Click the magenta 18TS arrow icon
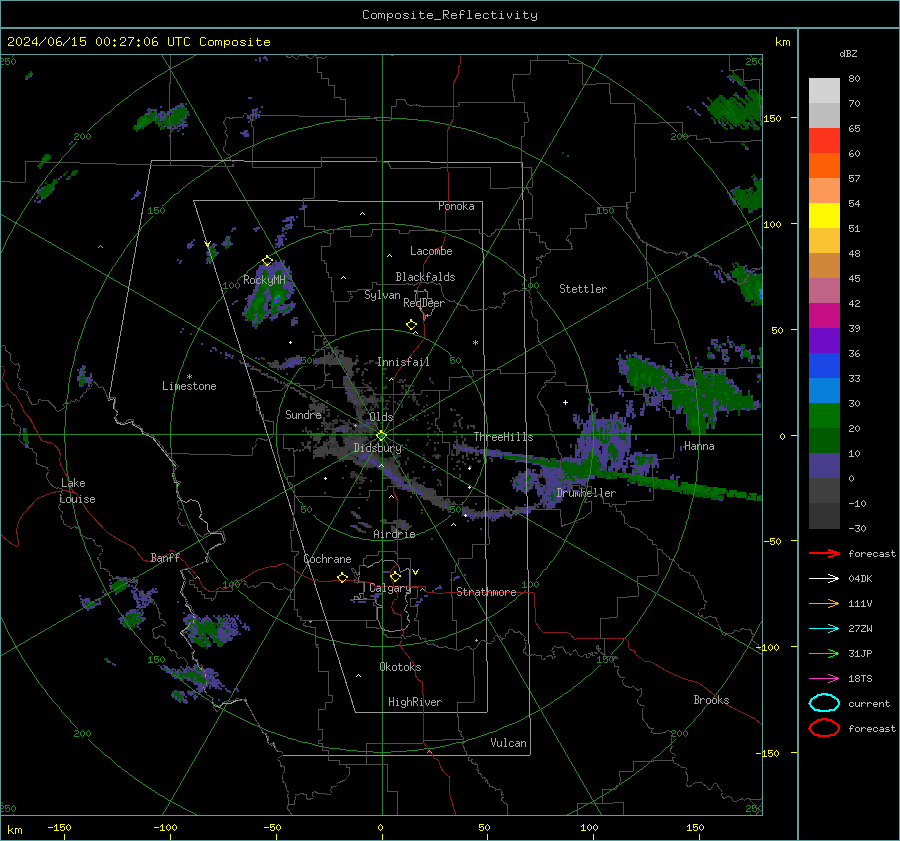 click(x=824, y=679)
